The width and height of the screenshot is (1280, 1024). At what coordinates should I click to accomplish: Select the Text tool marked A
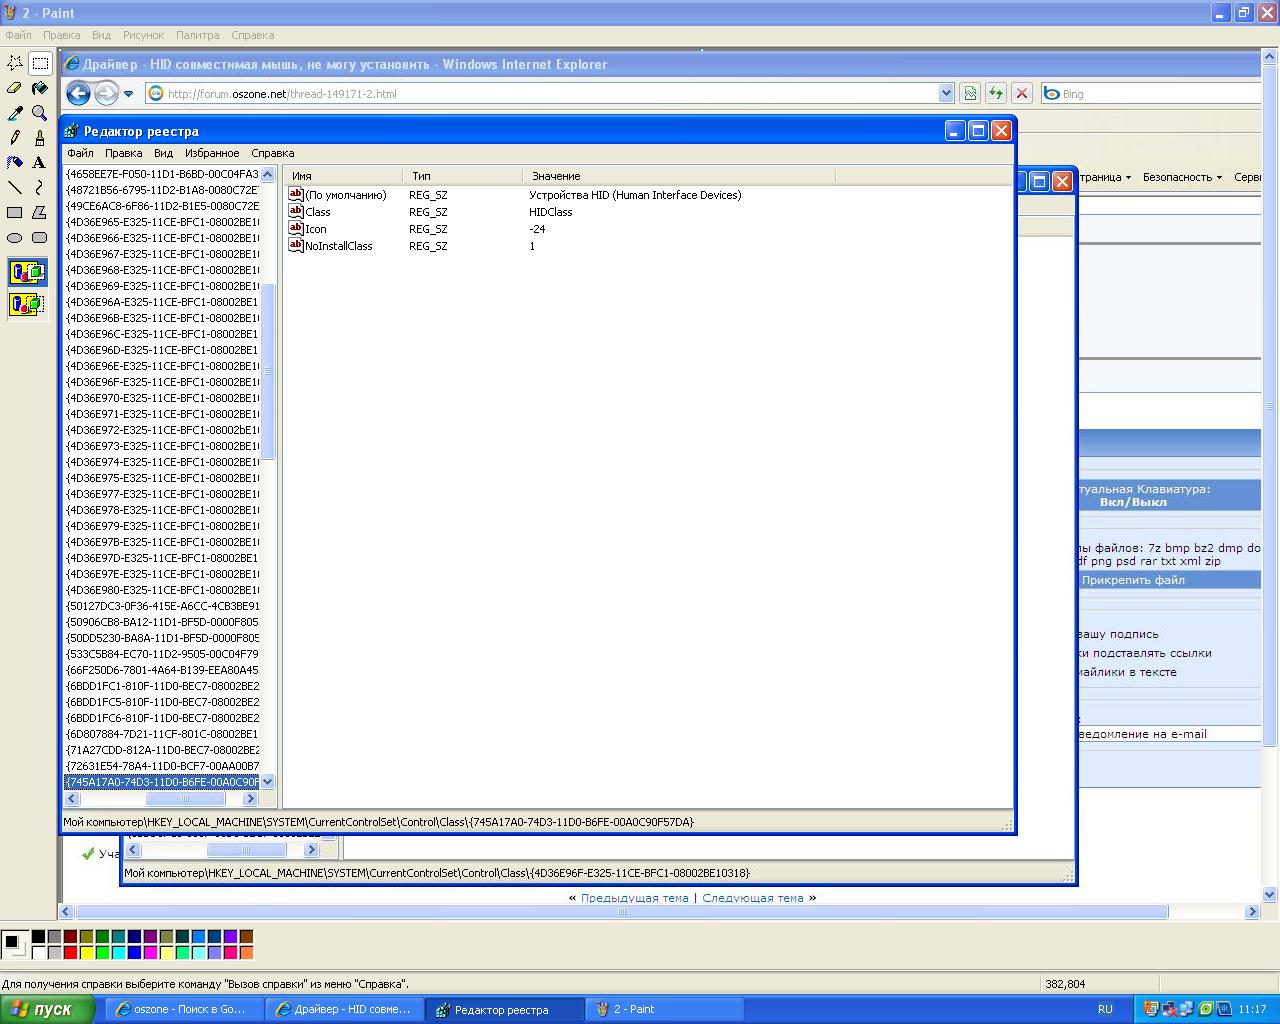click(40, 162)
